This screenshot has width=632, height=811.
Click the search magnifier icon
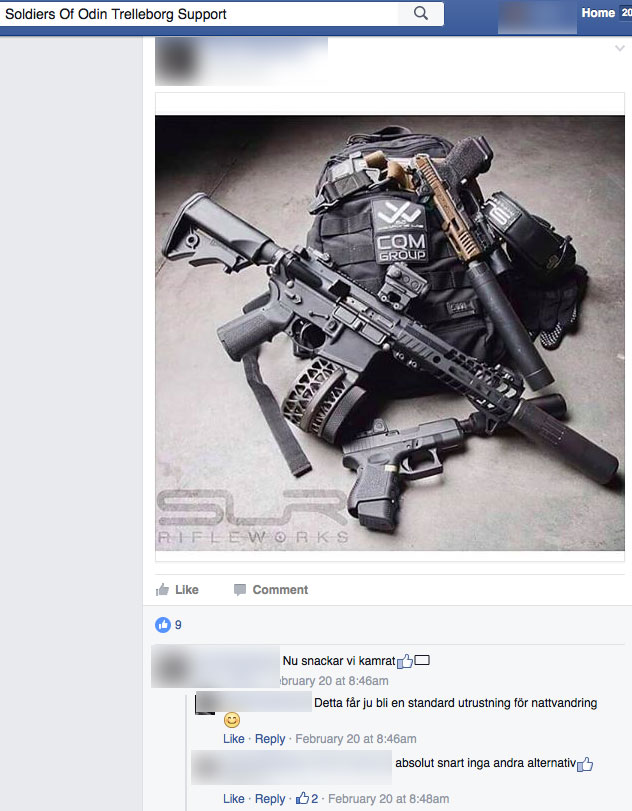pos(421,13)
